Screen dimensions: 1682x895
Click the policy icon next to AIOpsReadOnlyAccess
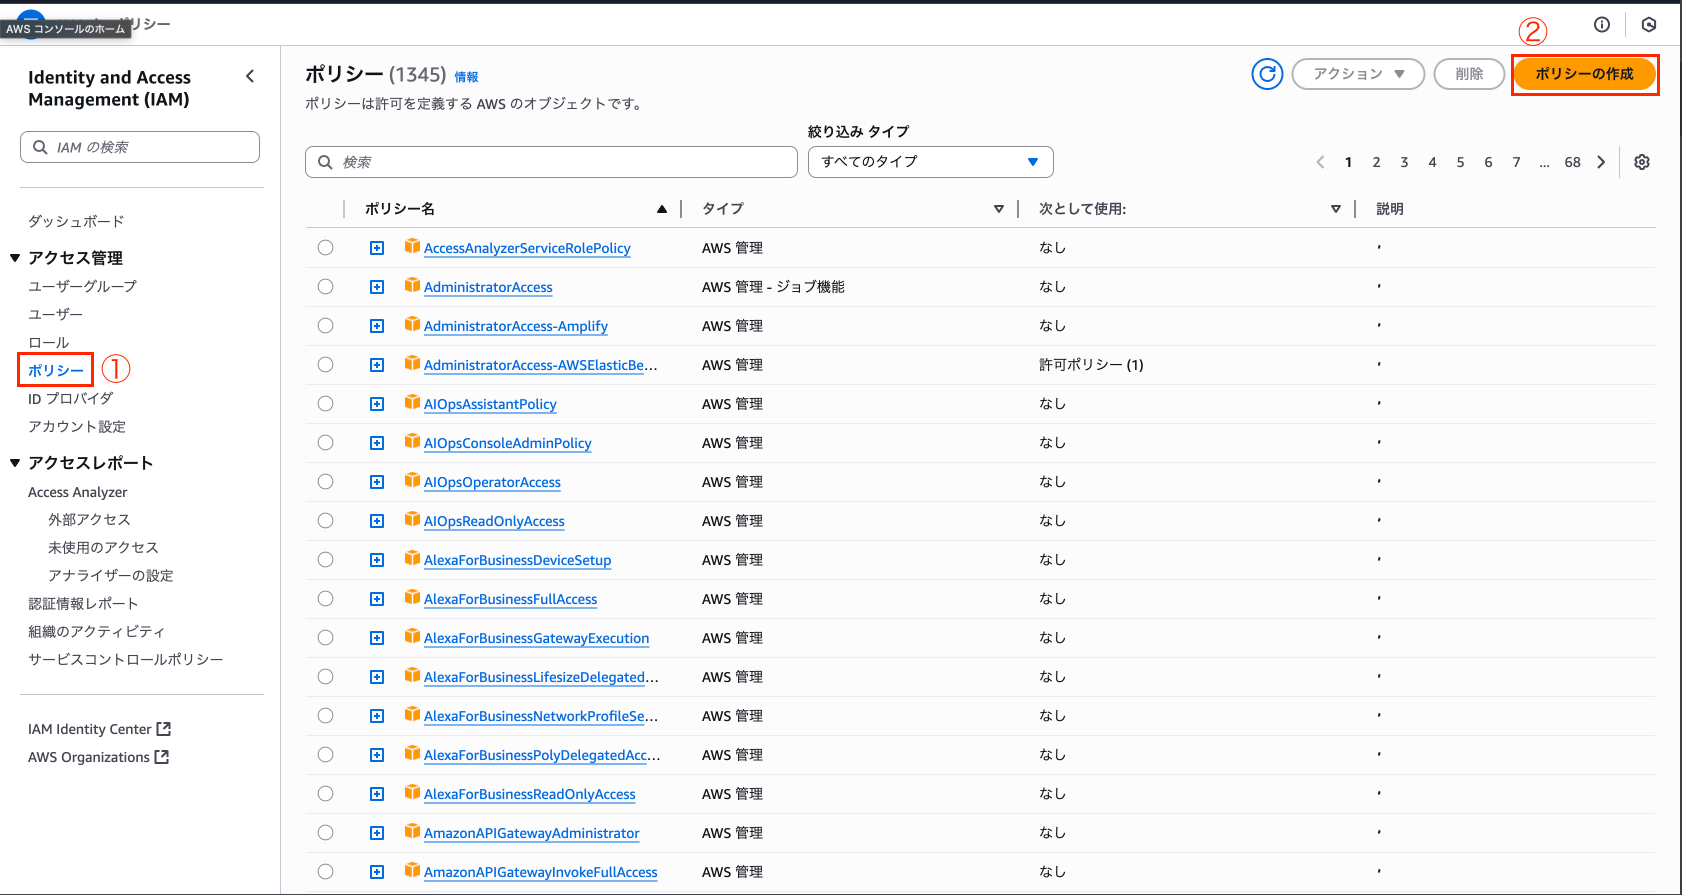click(412, 519)
